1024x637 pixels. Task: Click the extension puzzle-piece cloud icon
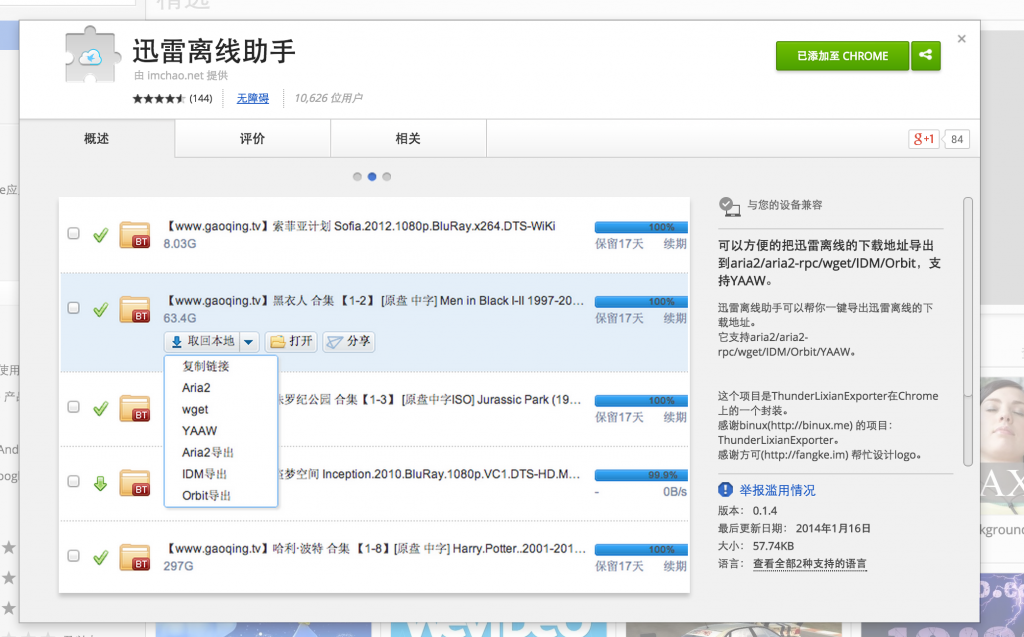(93, 56)
